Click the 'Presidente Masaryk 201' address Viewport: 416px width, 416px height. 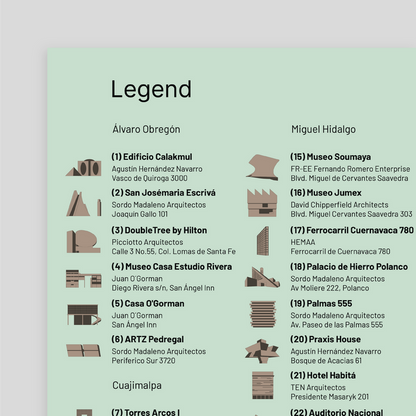(330, 397)
